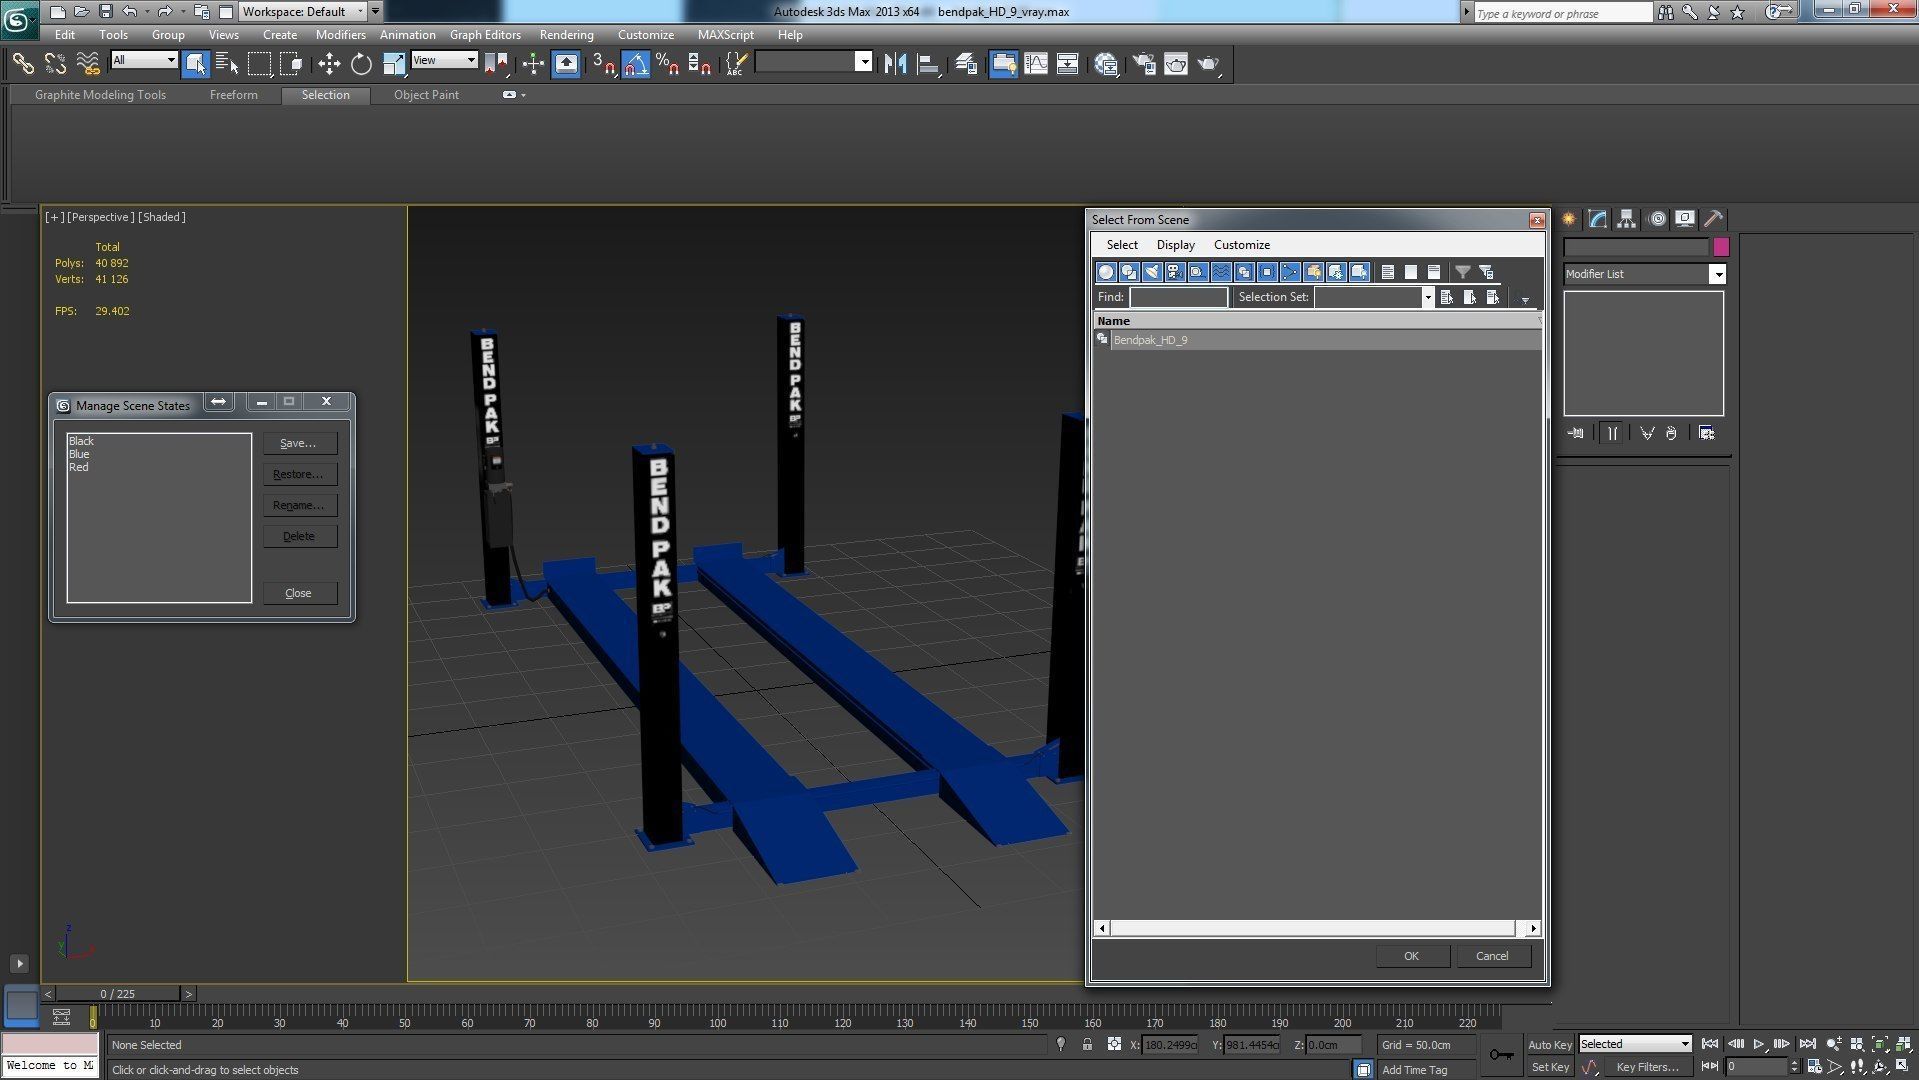Open the Material Editor icon
The width and height of the screenshot is (1919, 1080).
click(x=1106, y=64)
